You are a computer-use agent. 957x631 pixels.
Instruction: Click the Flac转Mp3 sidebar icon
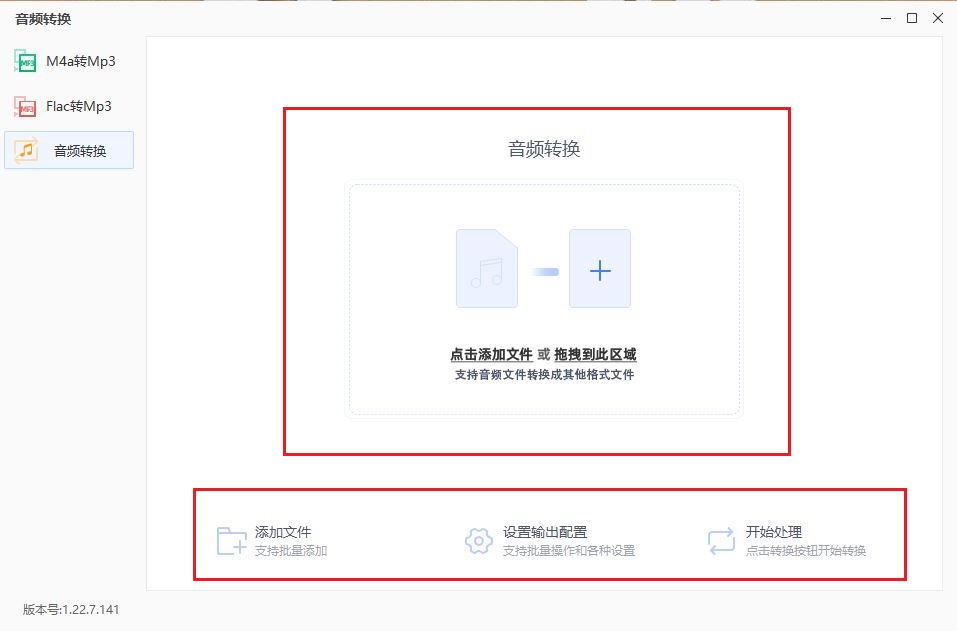click(25, 106)
